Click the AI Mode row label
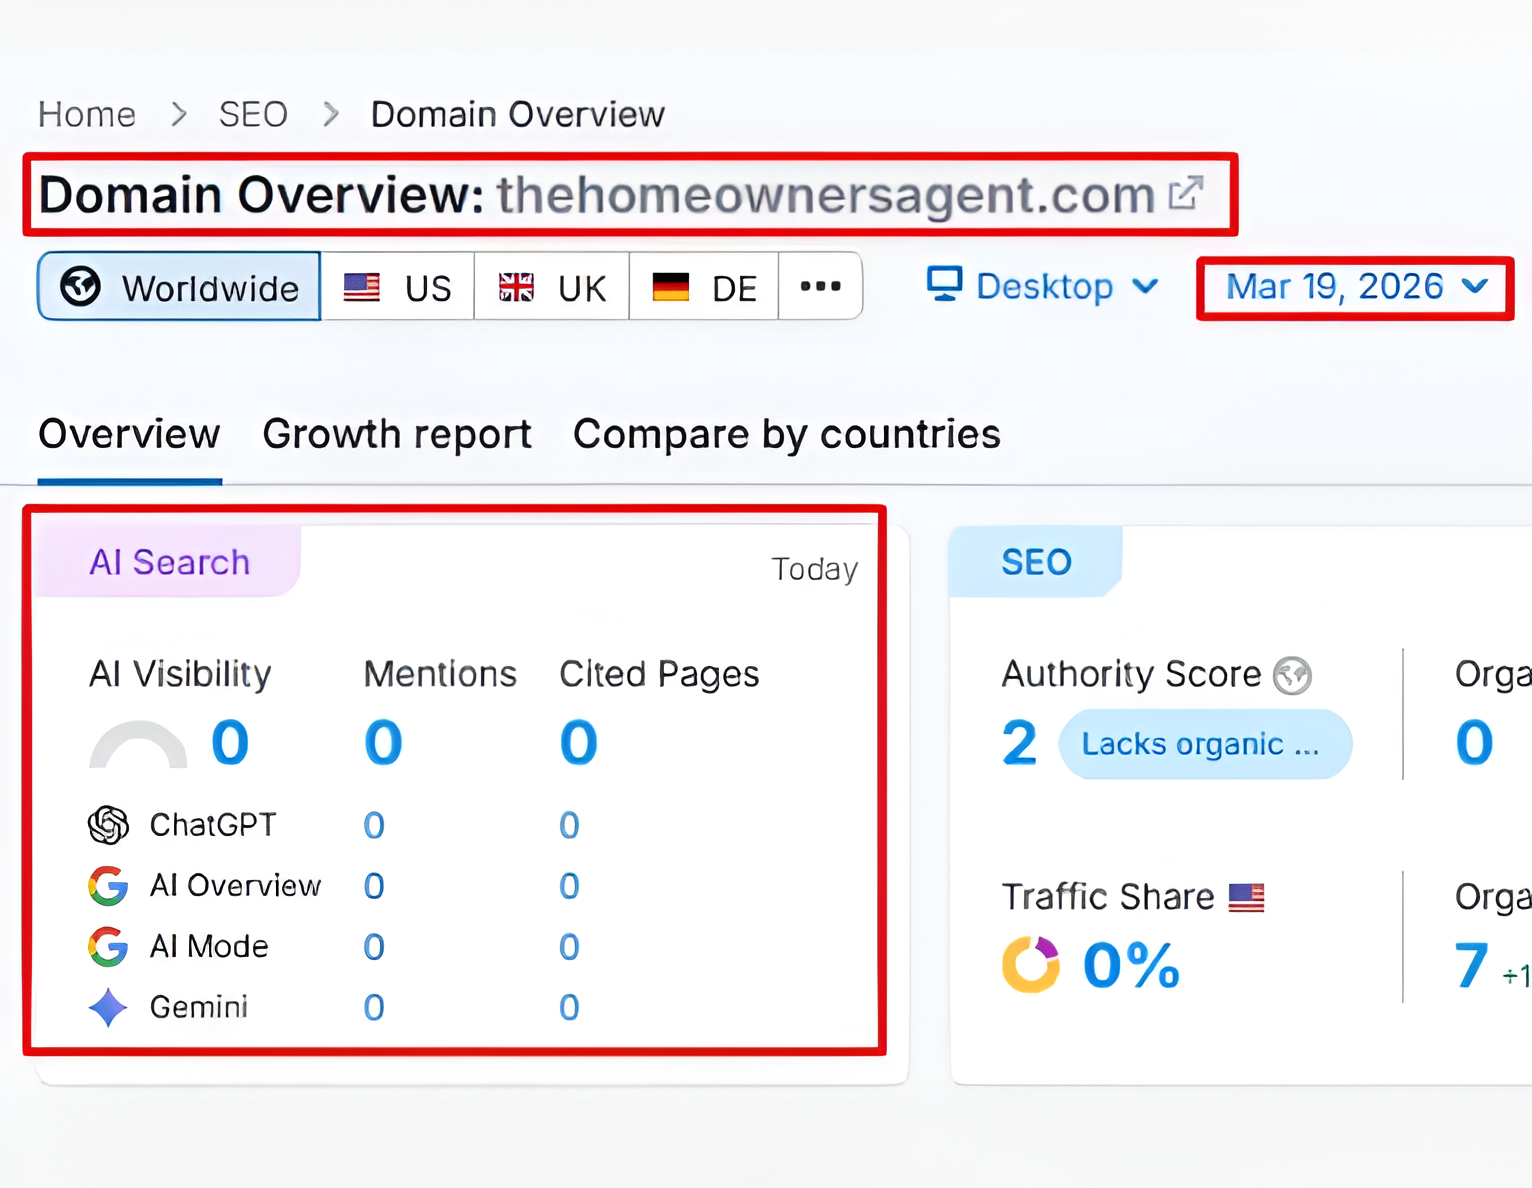The height and width of the screenshot is (1188, 1532). point(209,947)
